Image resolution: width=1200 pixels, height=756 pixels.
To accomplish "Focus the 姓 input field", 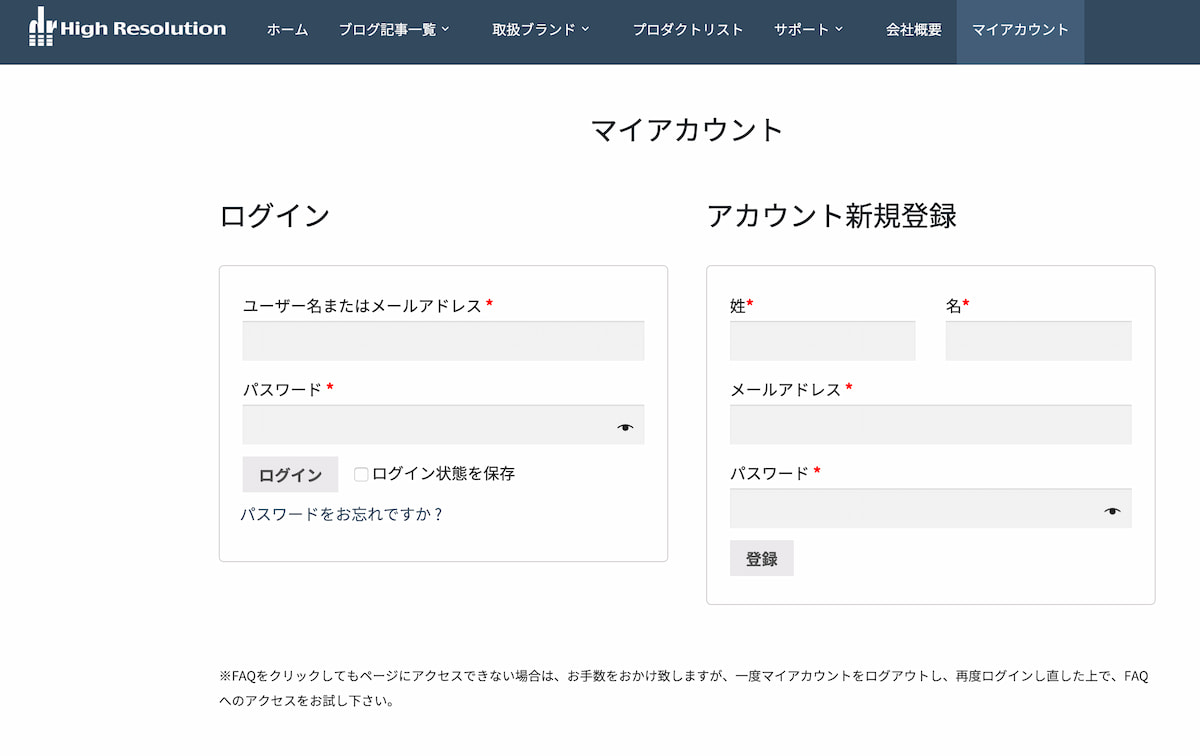I will click(x=823, y=341).
